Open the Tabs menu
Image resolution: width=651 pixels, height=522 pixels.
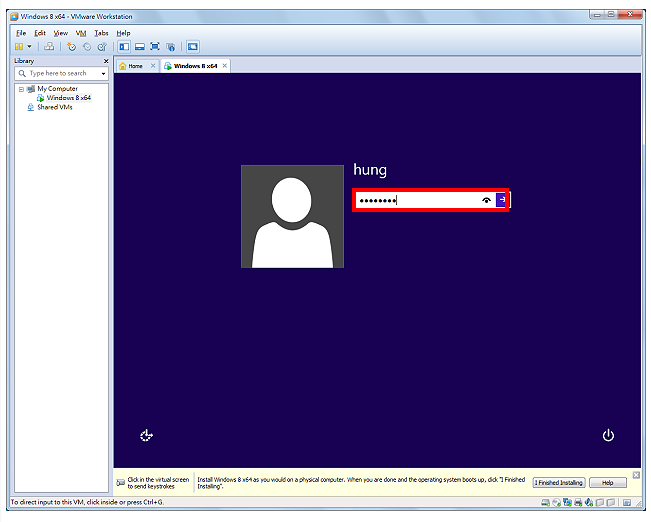[x=101, y=33]
